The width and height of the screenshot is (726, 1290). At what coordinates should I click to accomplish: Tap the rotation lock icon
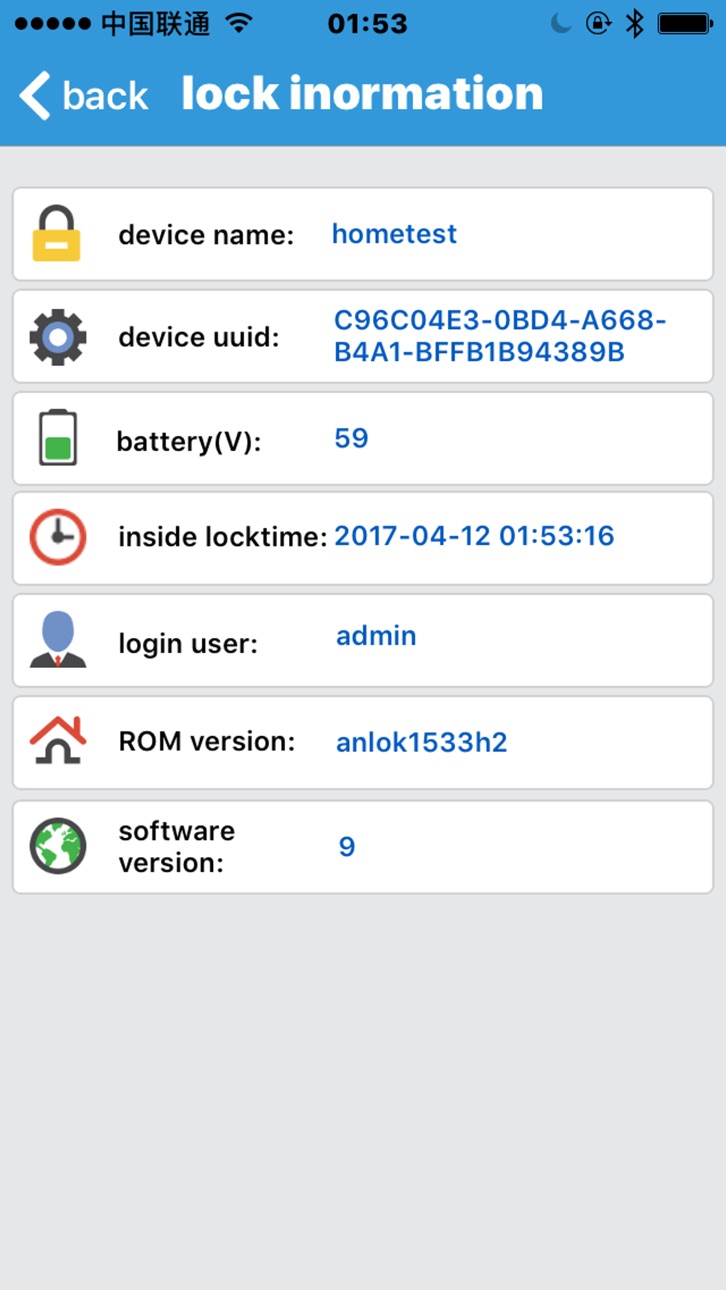click(598, 24)
